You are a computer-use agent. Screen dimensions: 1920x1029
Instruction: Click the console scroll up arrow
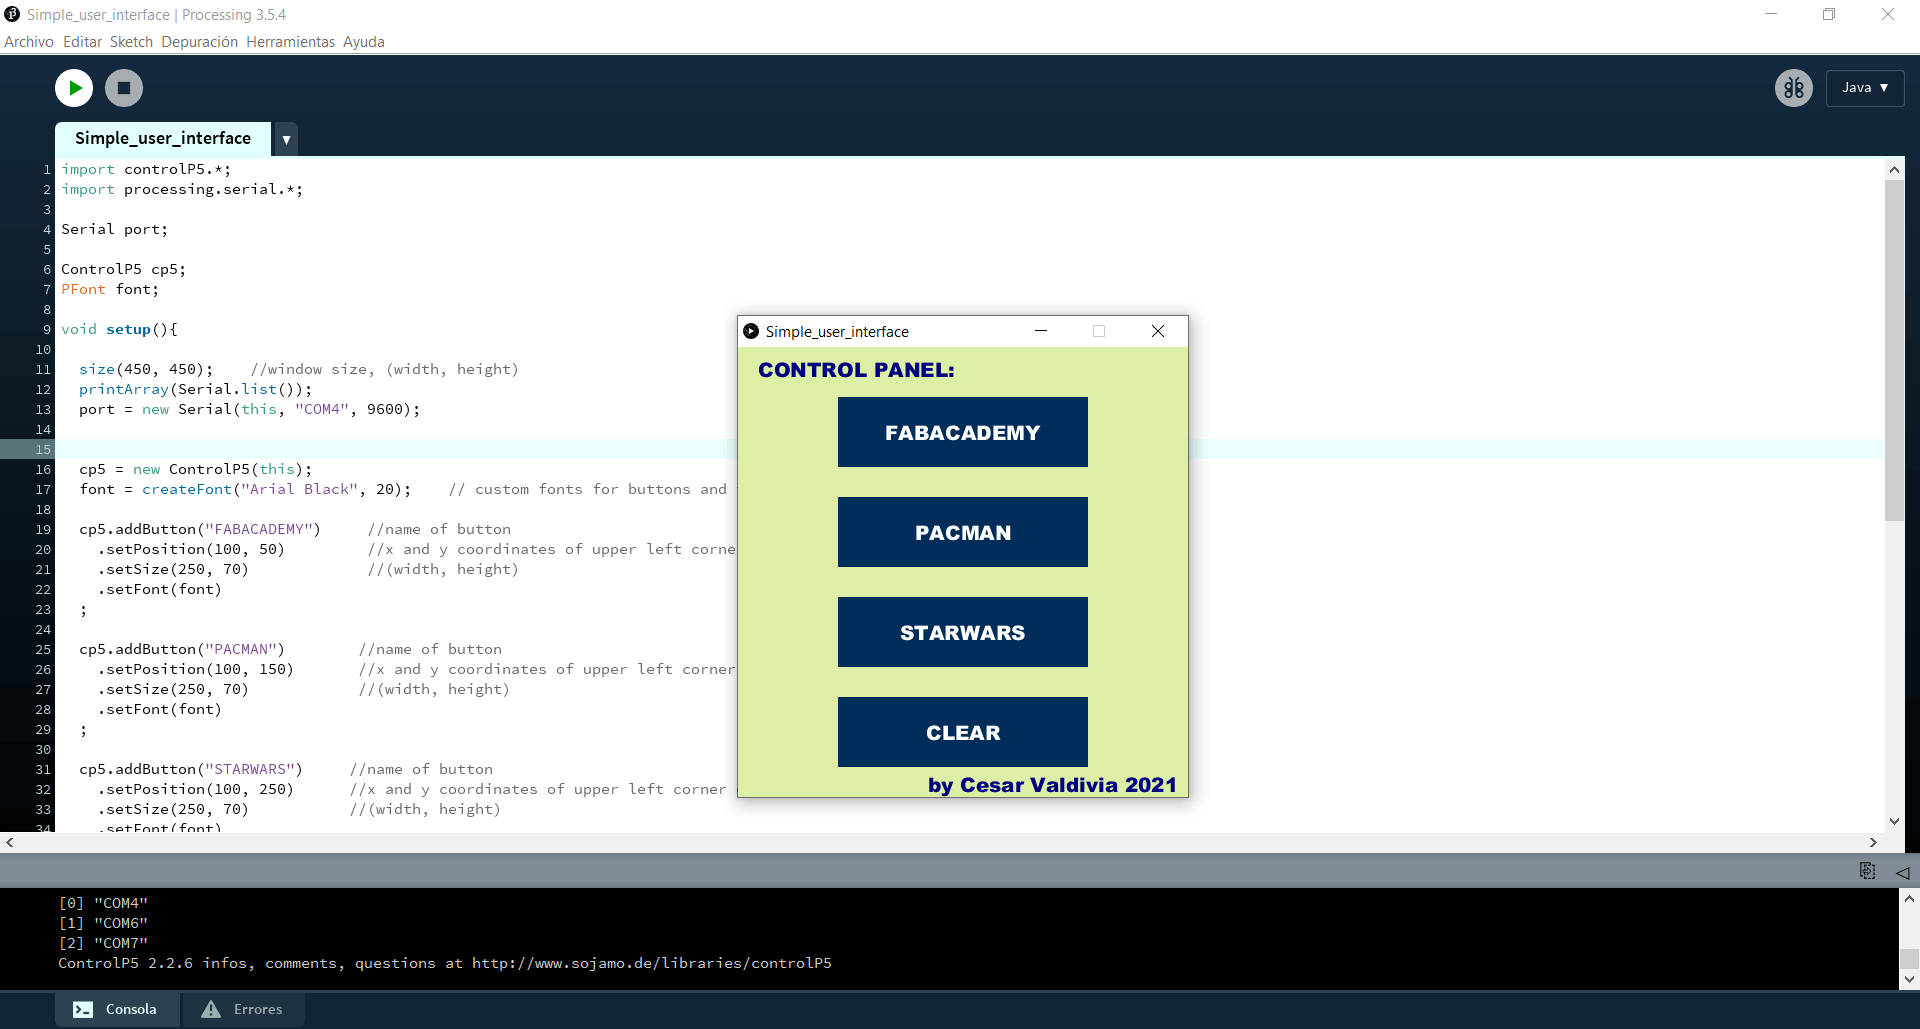tap(1909, 899)
